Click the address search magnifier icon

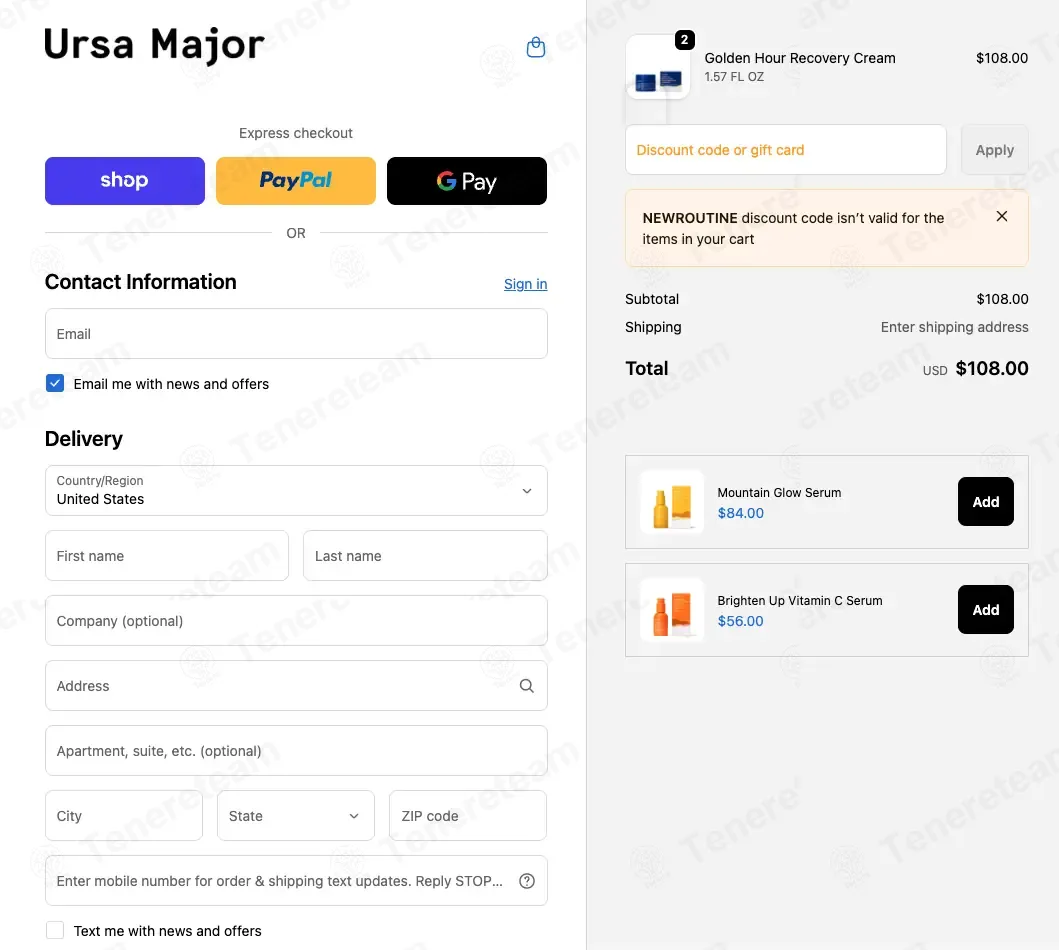pyautogui.click(x=527, y=686)
